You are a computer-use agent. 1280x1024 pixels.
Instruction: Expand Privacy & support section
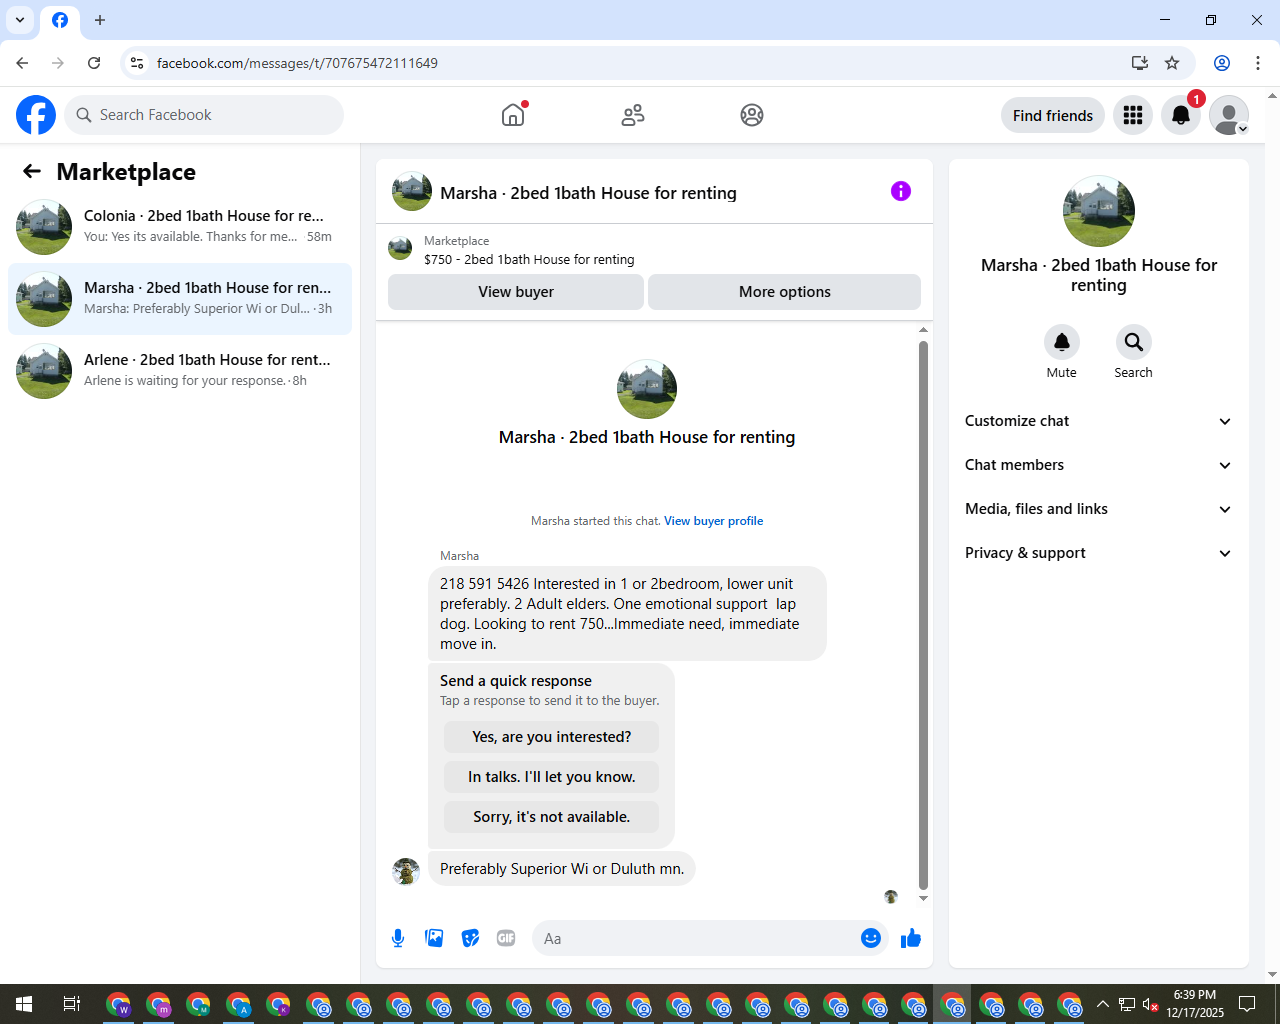[1098, 553]
